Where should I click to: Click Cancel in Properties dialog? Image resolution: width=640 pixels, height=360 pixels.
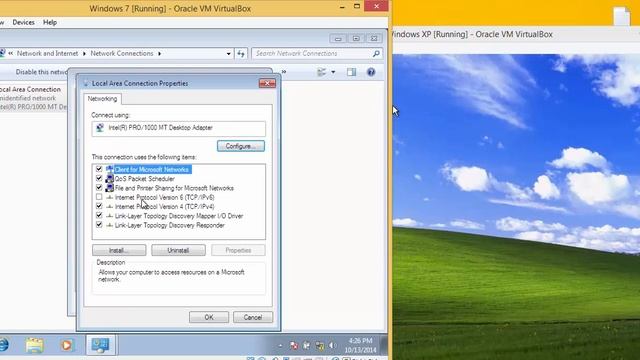253,317
